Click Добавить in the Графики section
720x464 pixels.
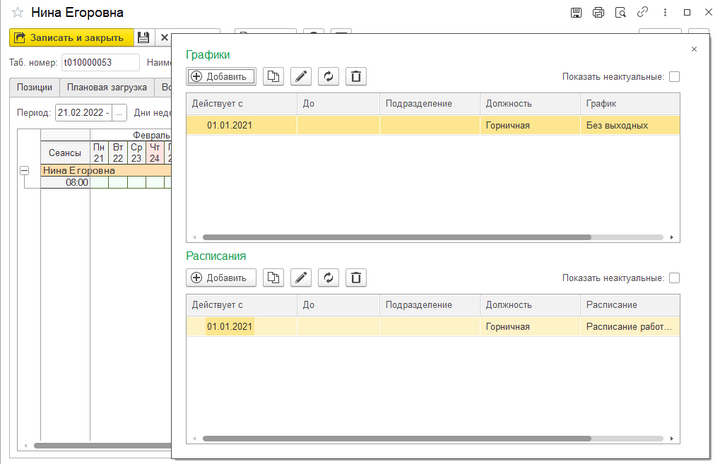(222, 76)
